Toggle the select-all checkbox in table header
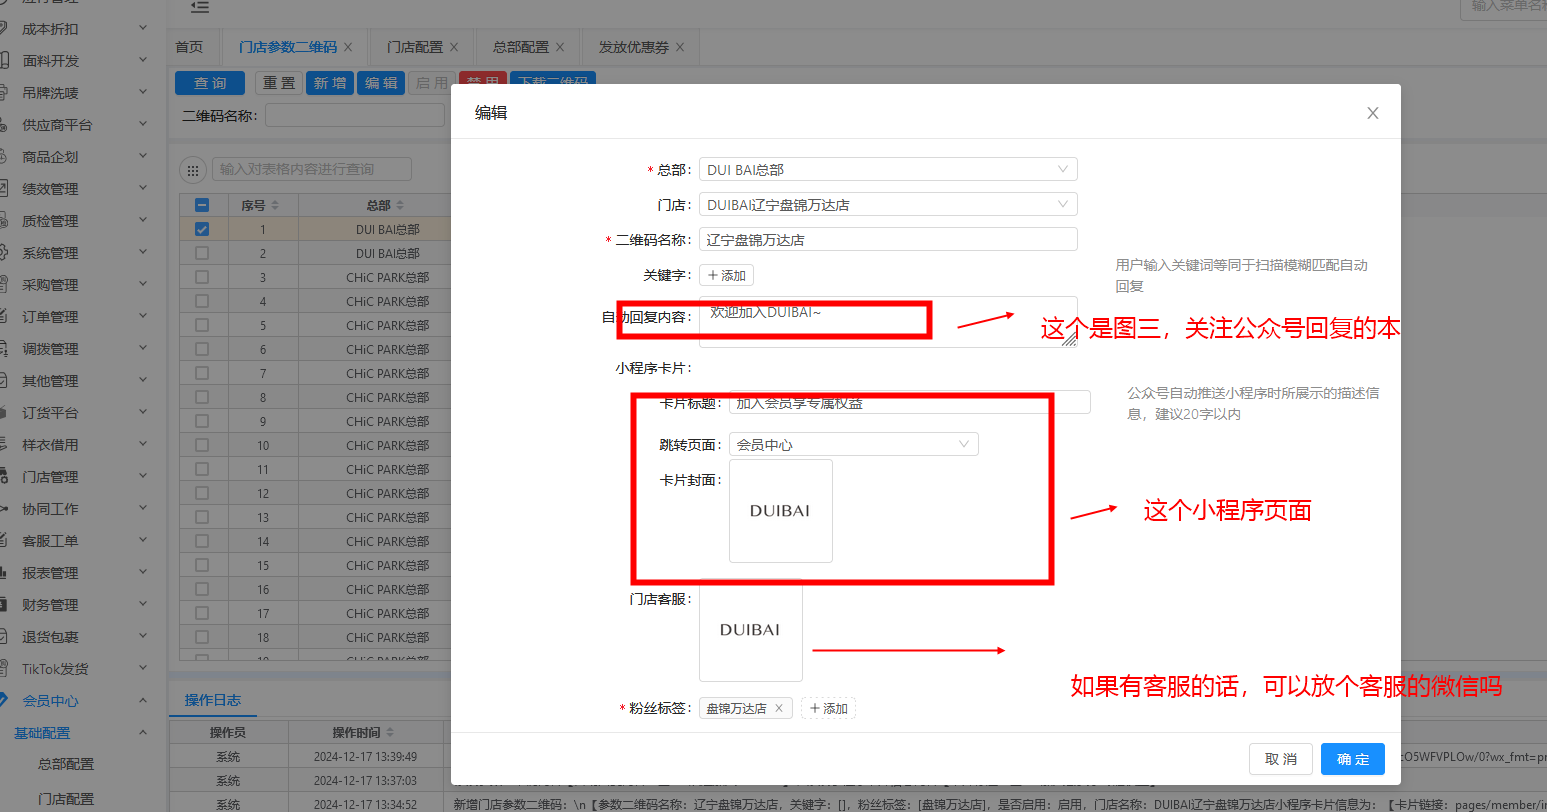The height and width of the screenshot is (812, 1547). tap(202, 205)
